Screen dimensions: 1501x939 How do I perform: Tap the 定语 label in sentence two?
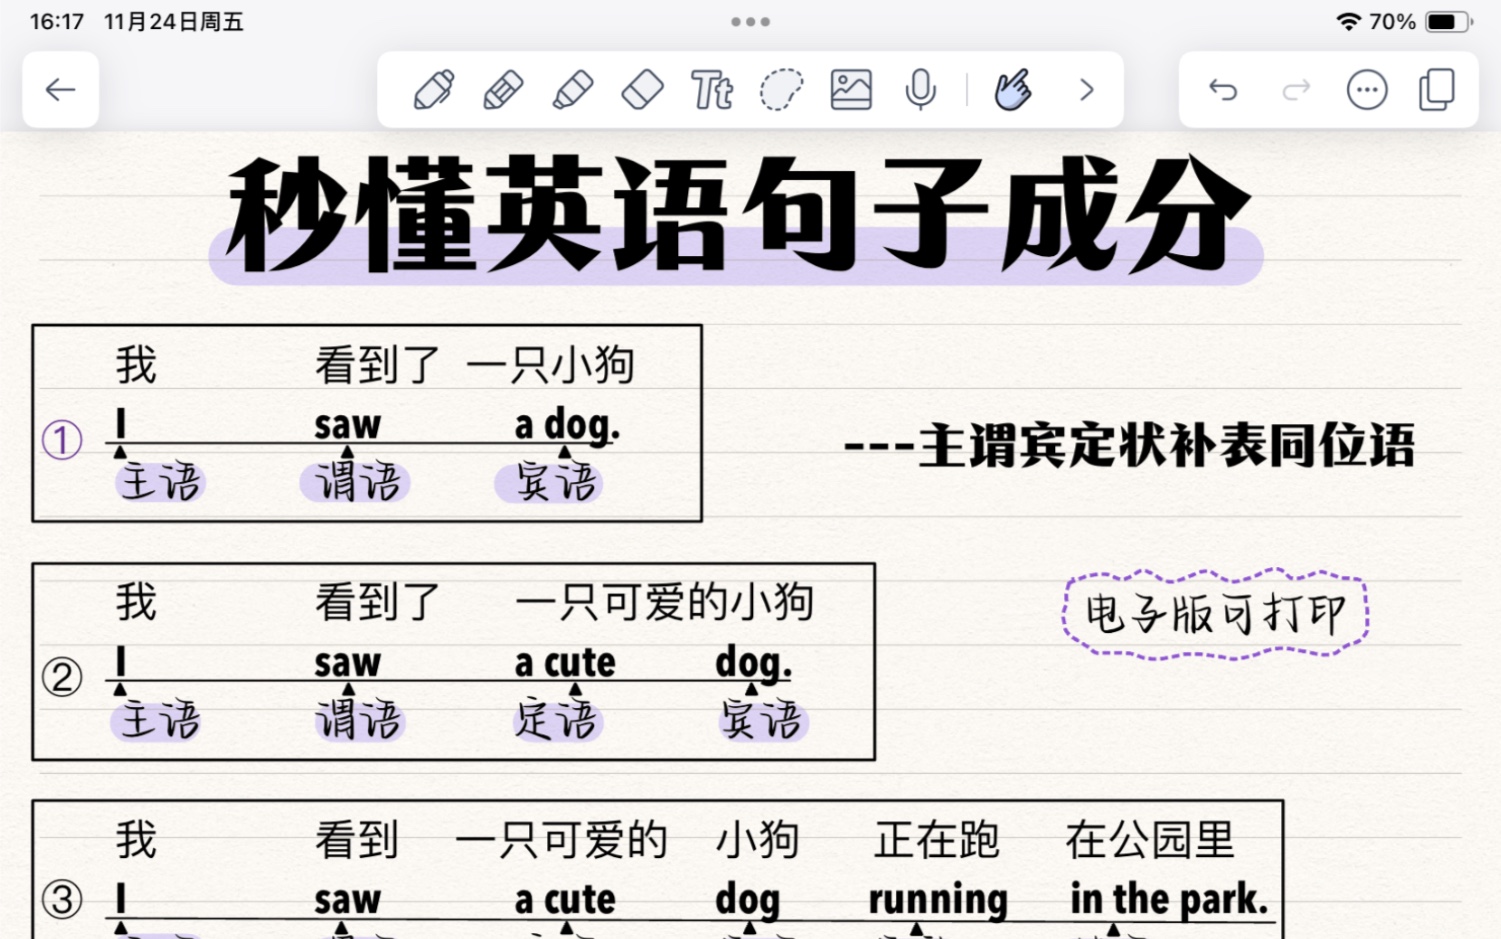click(x=557, y=720)
